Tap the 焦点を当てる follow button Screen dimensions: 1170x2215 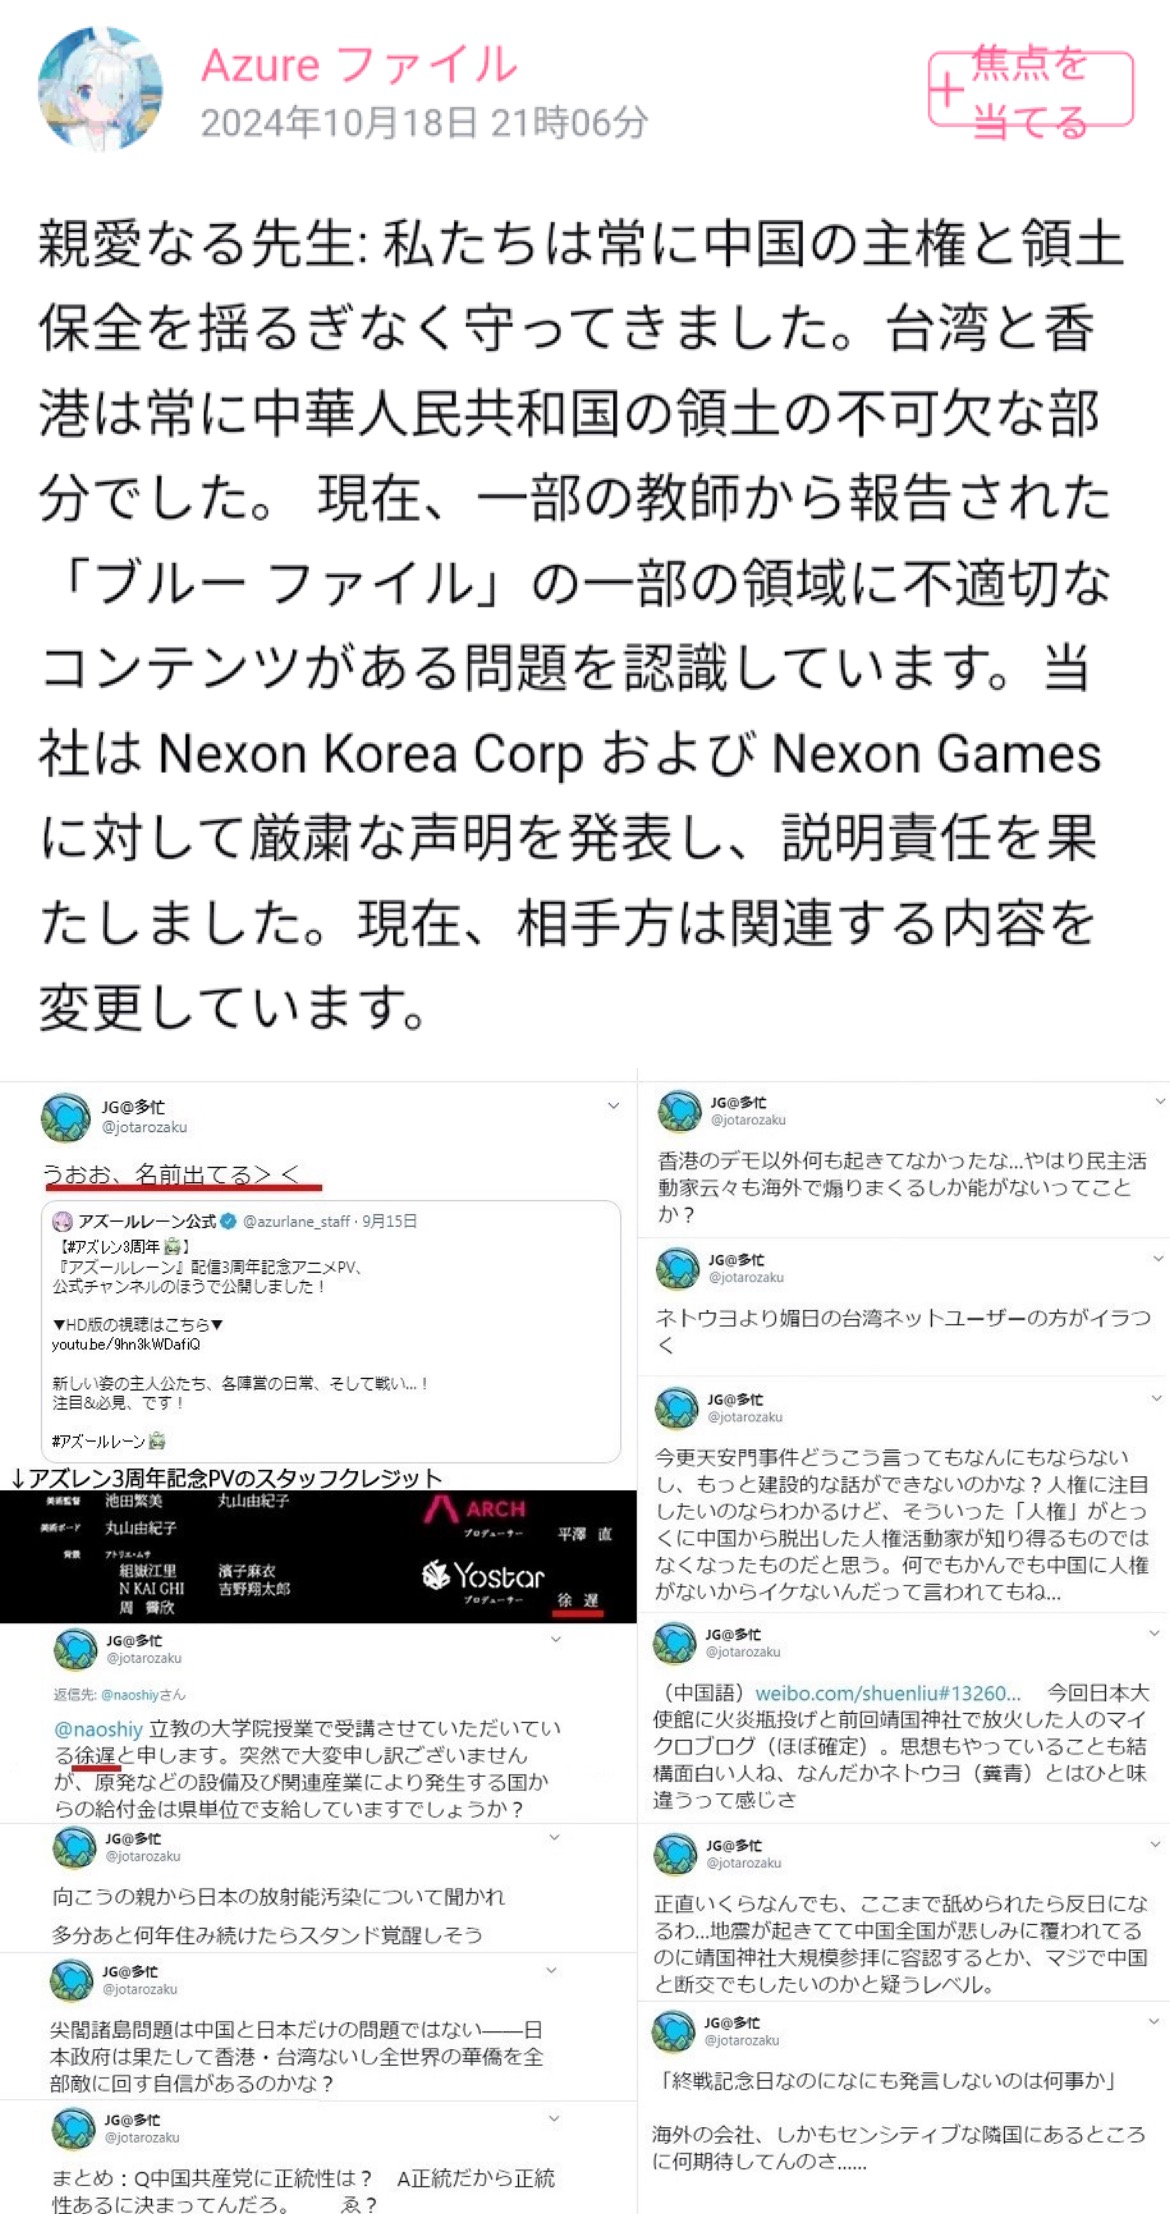[x=1030, y=90]
